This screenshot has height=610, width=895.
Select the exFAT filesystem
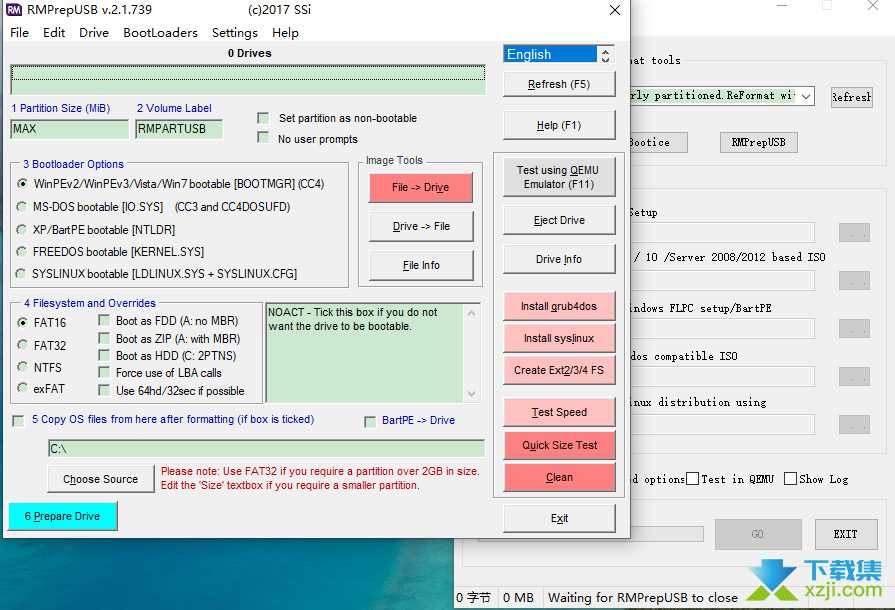(22, 388)
